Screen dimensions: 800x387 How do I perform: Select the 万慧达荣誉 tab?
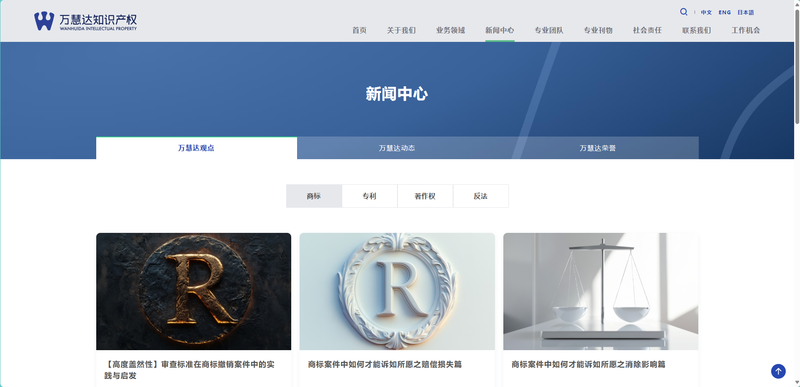(x=597, y=148)
